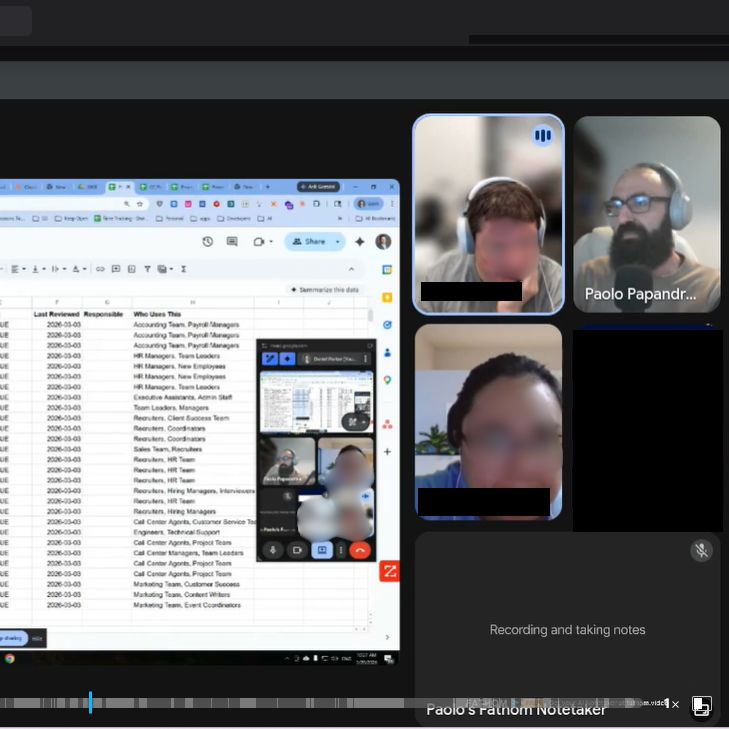
Task: Toggle the camera in Meet popup
Action: (297, 550)
